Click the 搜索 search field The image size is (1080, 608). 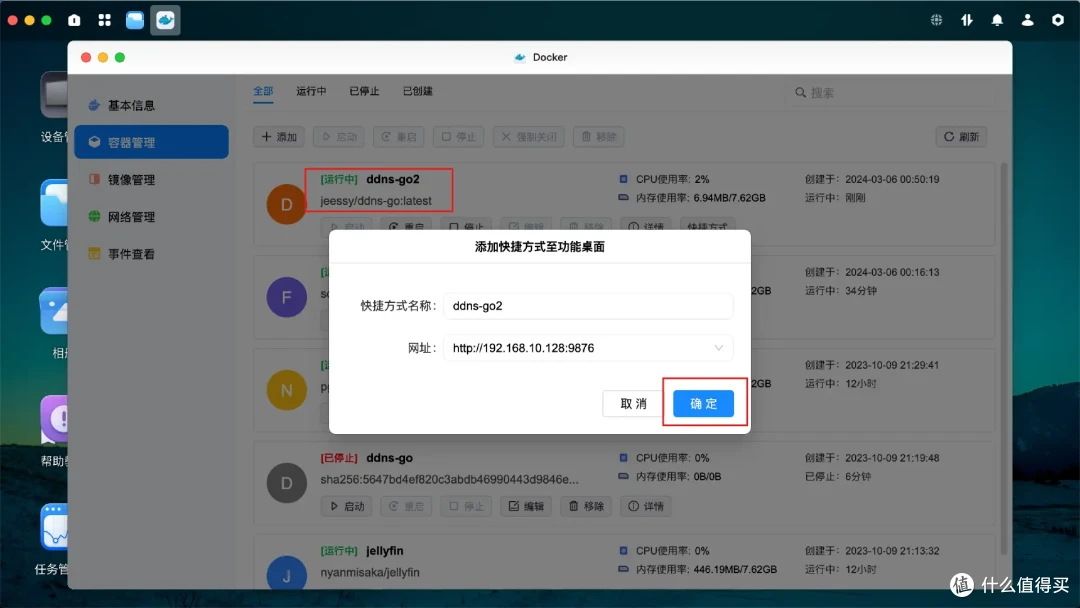click(x=890, y=92)
